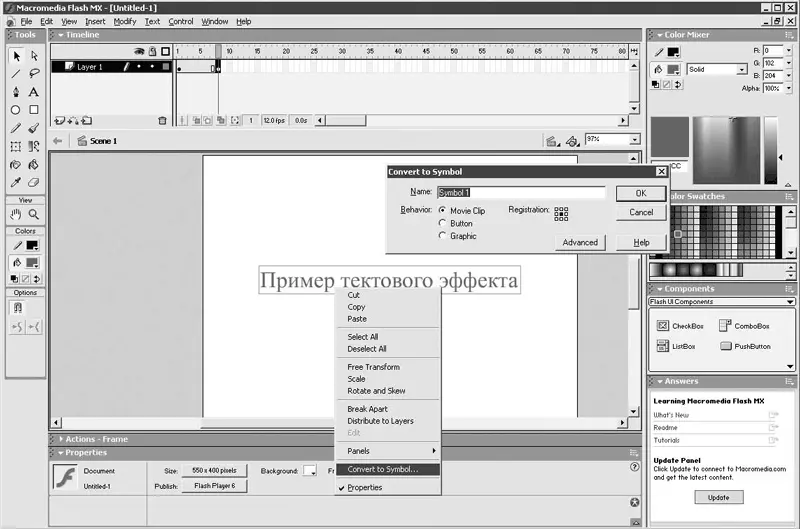Click the Update button in Answers
This screenshot has height=529, width=800.
[718, 497]
